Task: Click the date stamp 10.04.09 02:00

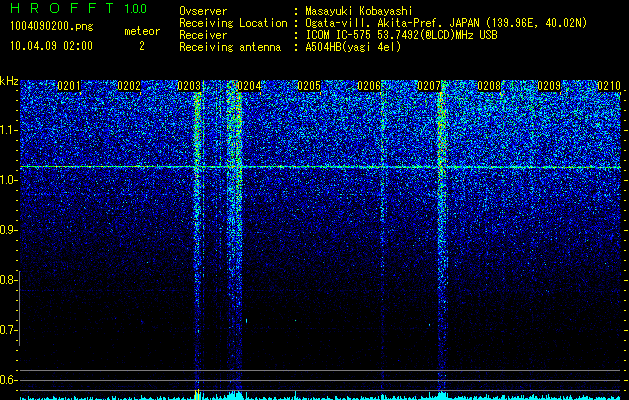Action: (x=51, y=46)
